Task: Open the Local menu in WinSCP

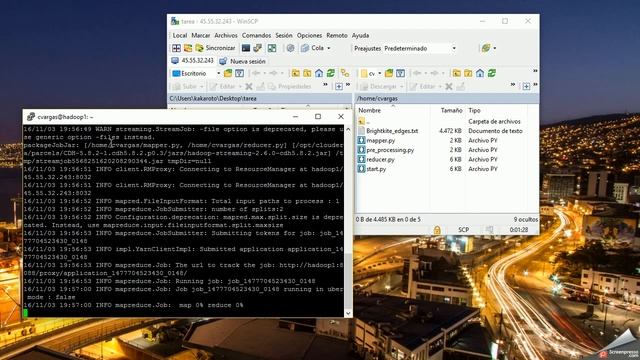Action: pyautogui.click(x=180, y=36)
